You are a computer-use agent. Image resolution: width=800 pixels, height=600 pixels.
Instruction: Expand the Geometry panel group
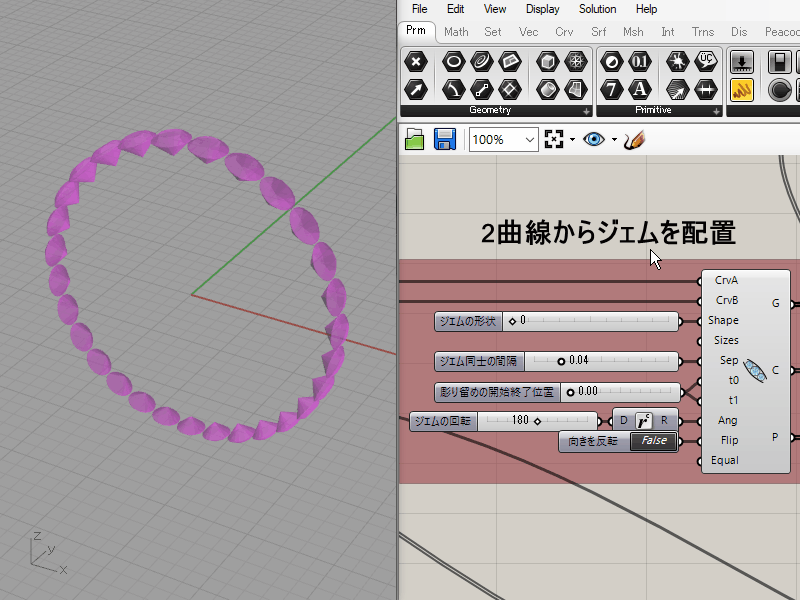pos(586,111)
